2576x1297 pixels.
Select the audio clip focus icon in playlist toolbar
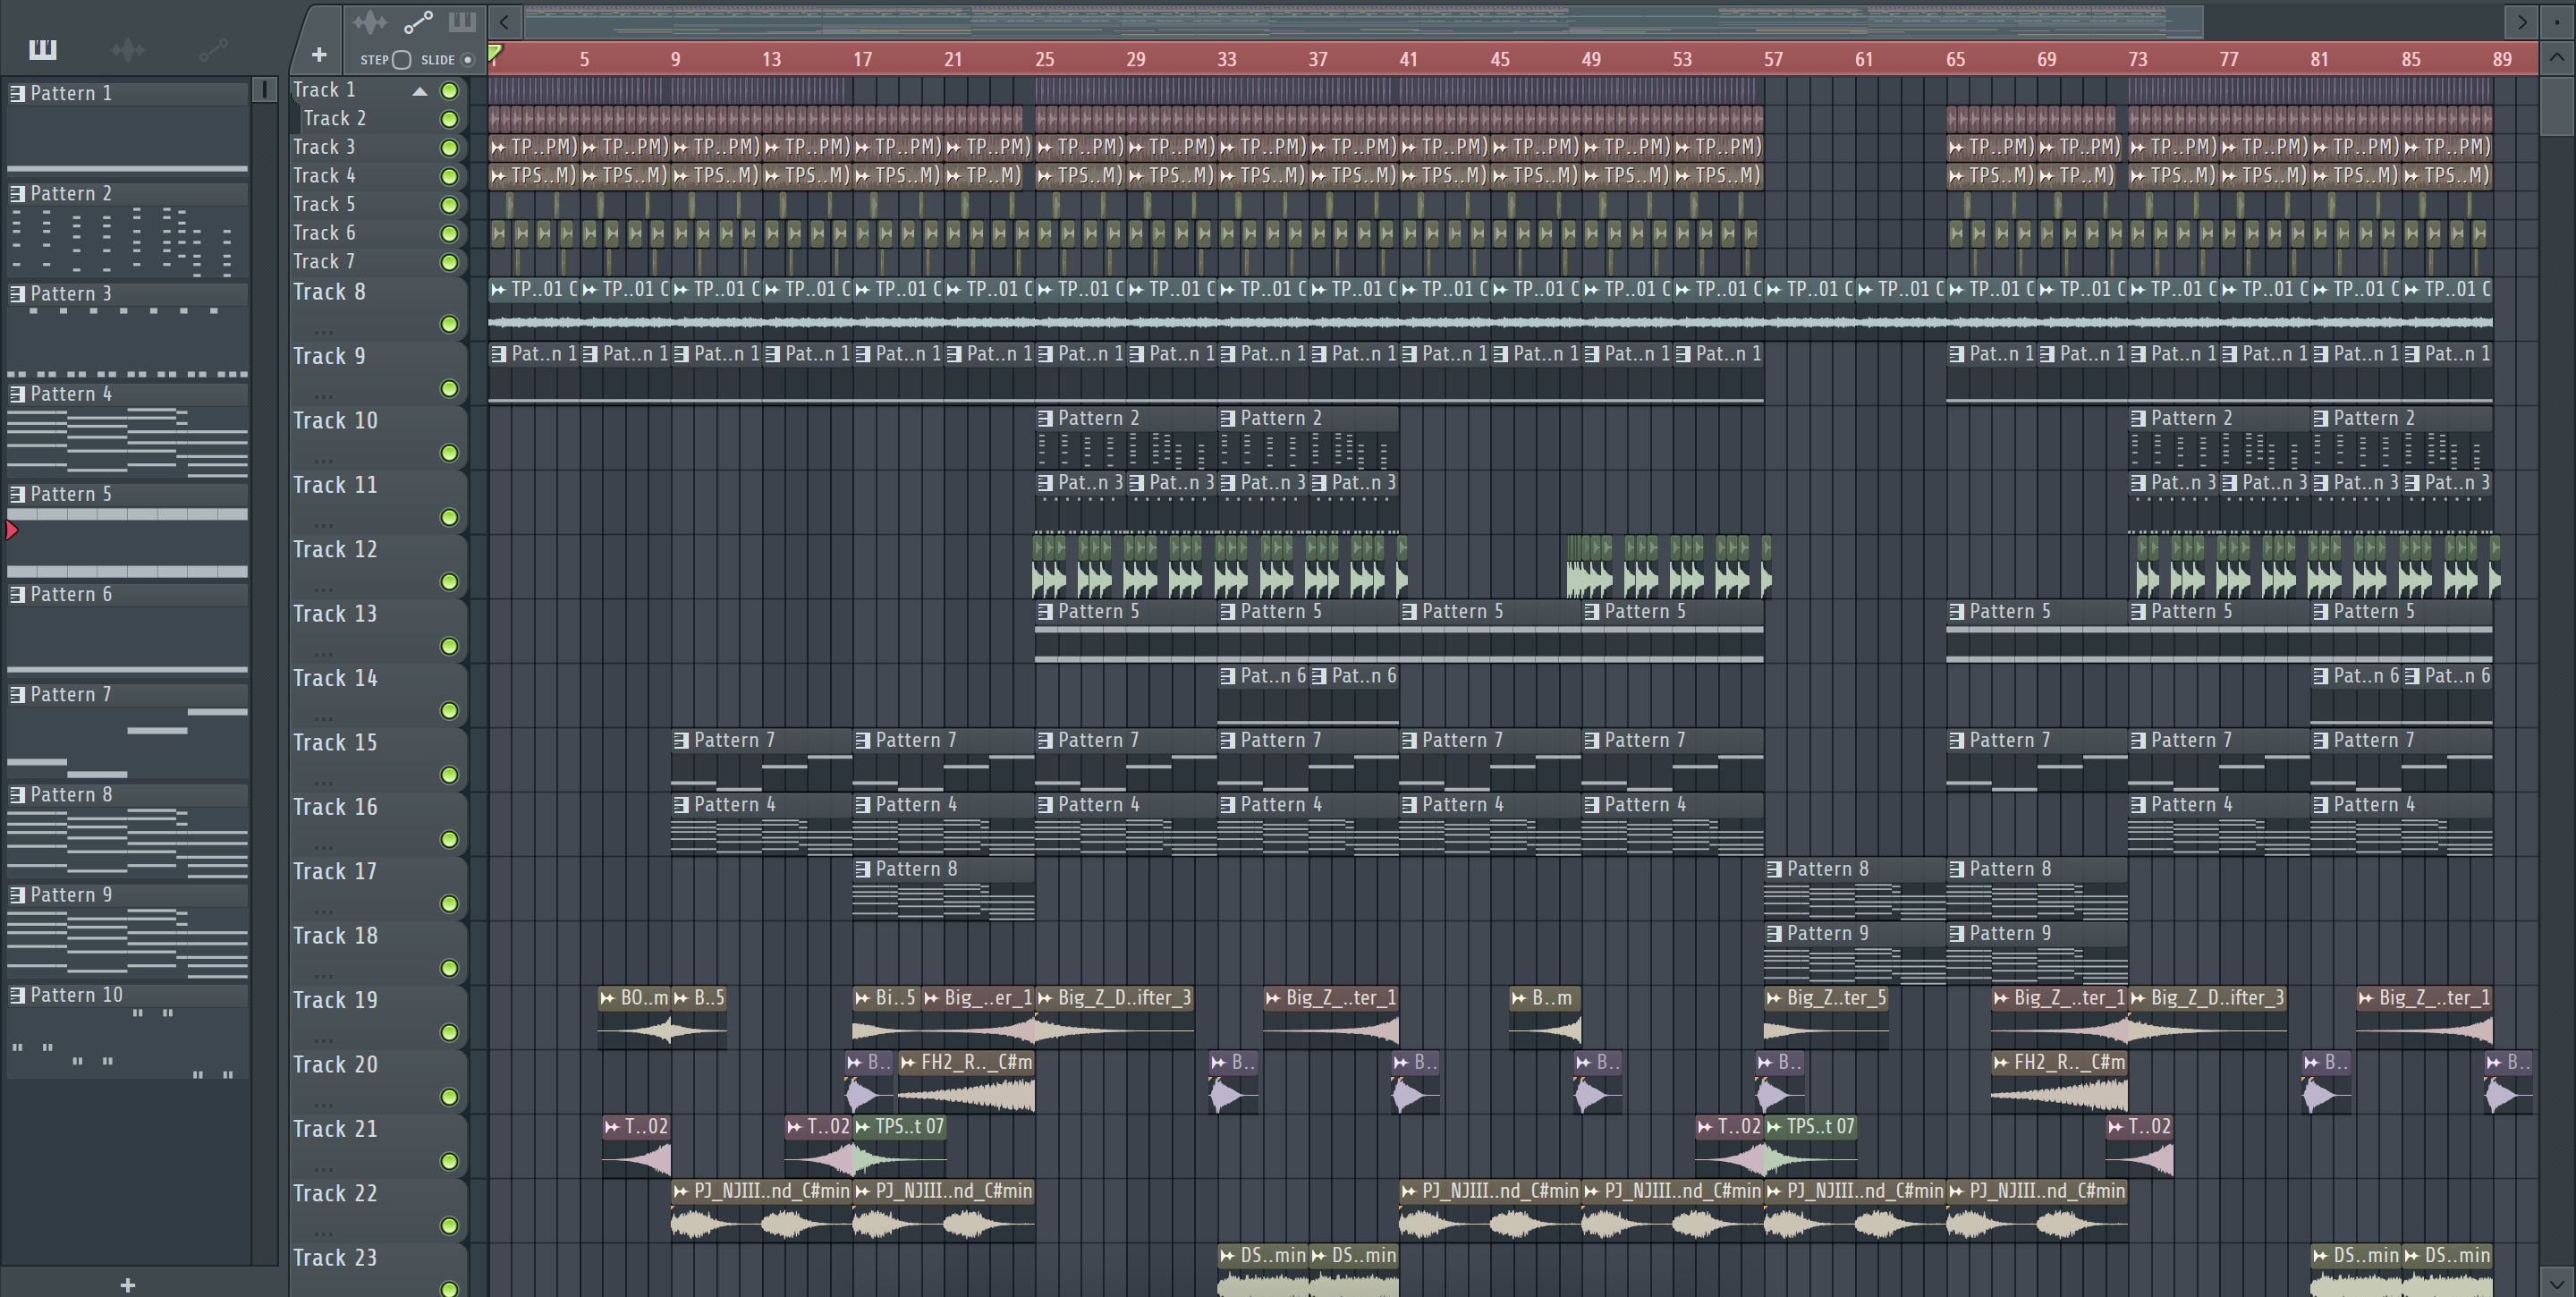tap(369, 22)
